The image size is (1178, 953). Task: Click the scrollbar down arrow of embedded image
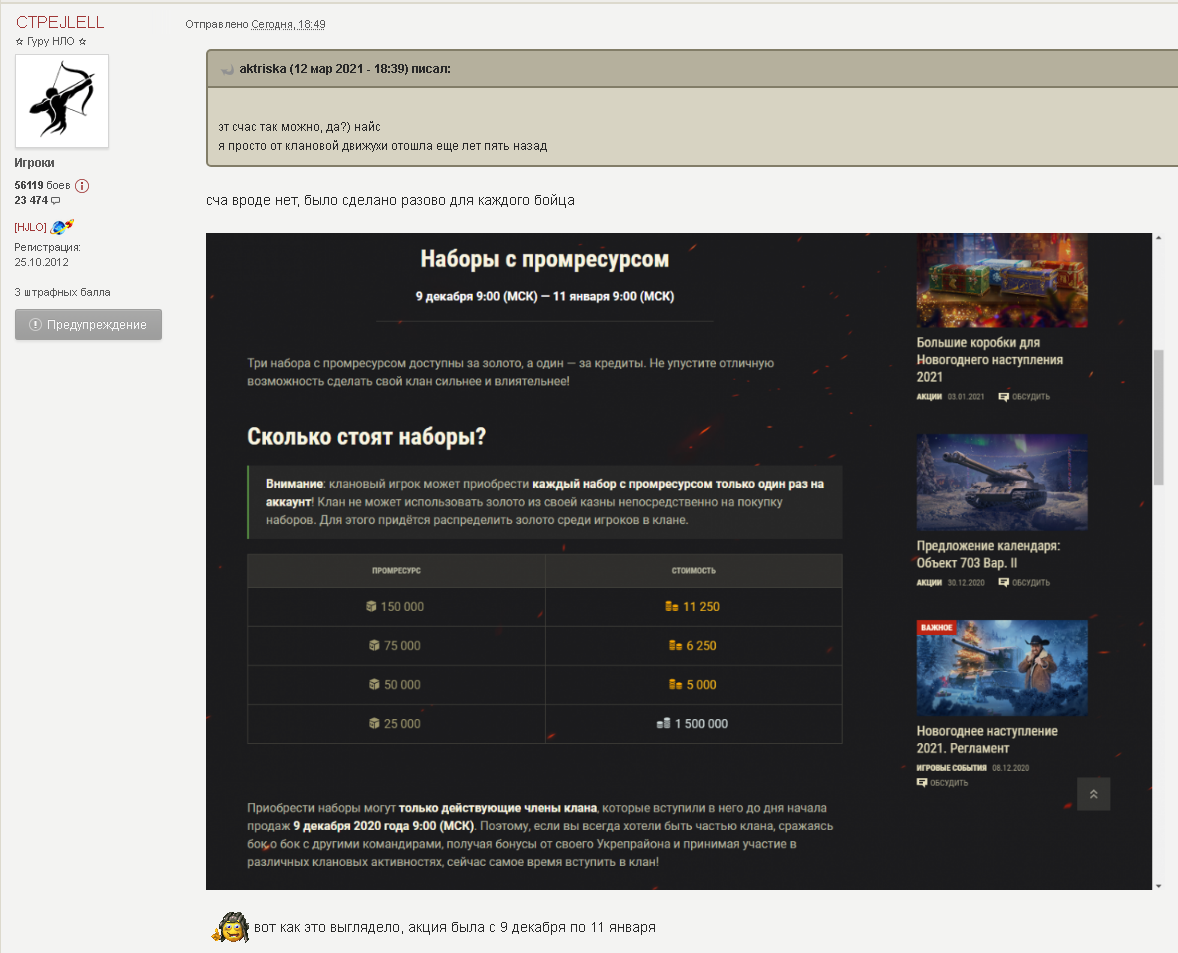coord(1158,885)
